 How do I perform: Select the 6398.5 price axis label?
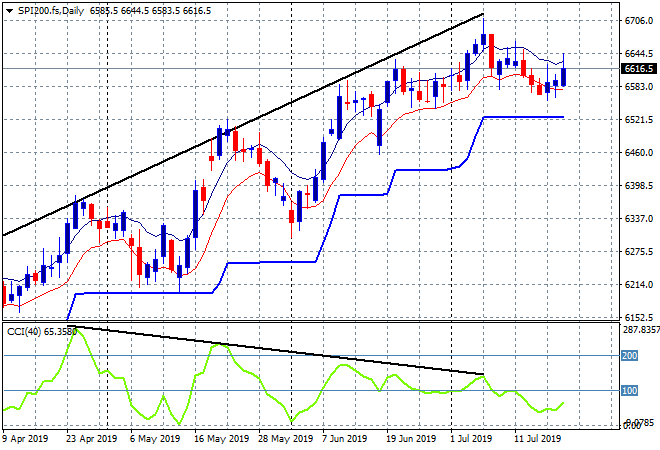639,186
